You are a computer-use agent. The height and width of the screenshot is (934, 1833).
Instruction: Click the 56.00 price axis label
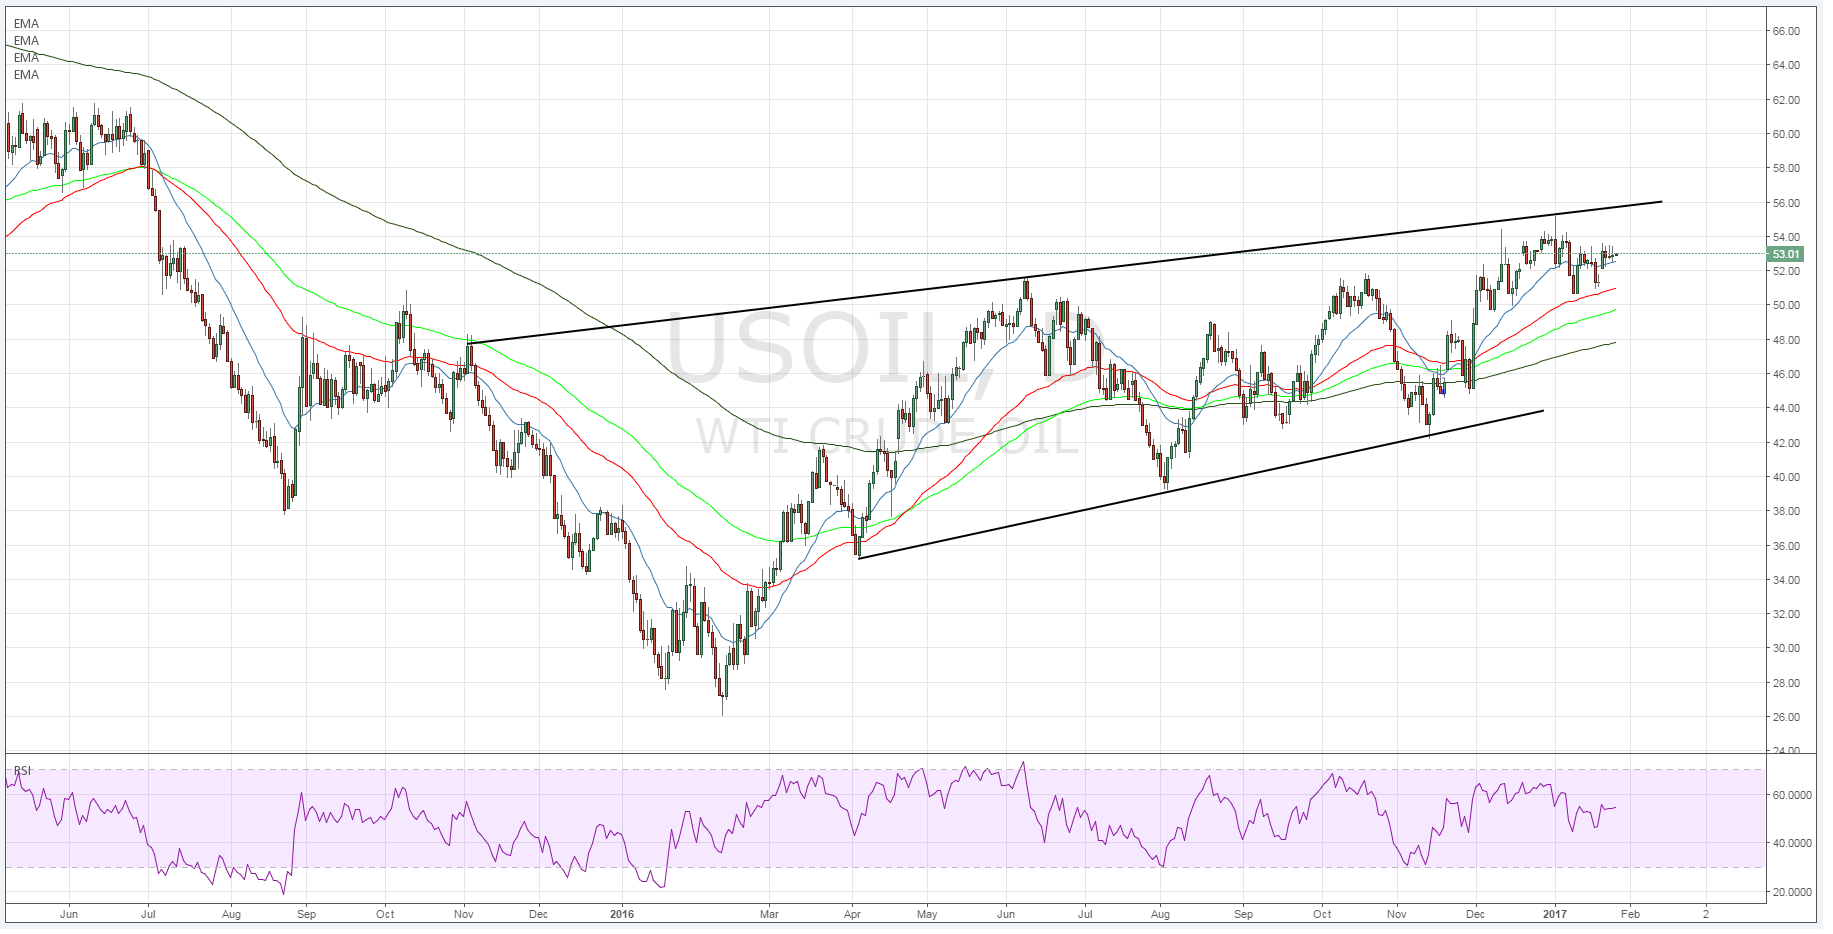[1786, 203]
